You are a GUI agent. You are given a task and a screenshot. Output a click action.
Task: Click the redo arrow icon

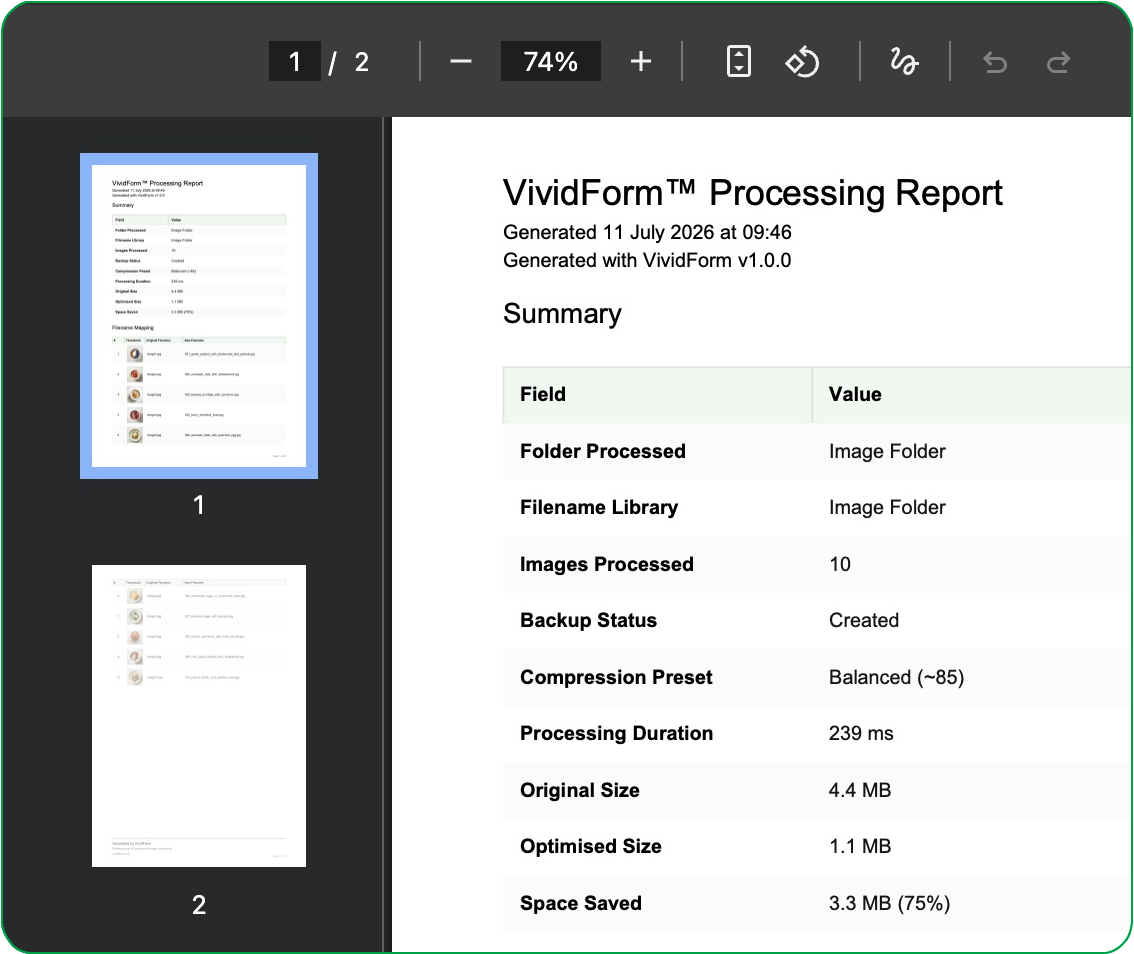(x=1058, y=62)
